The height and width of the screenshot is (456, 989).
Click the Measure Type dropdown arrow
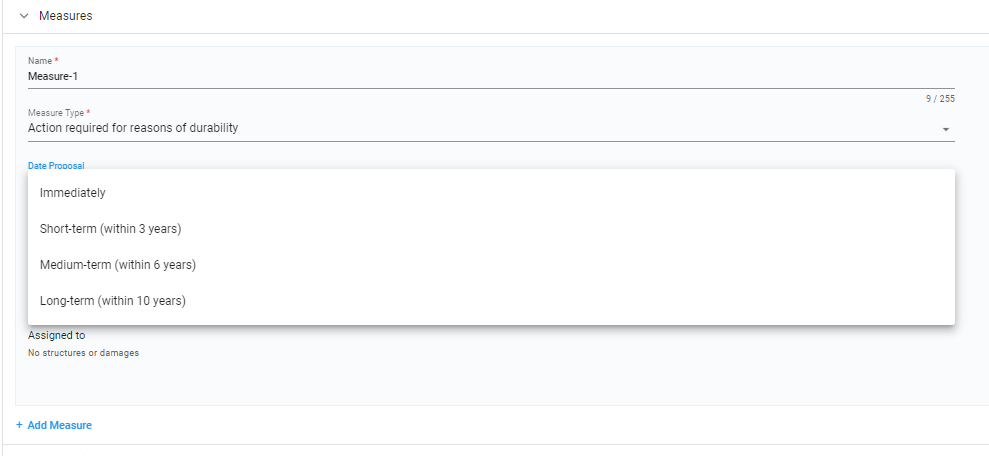(945, 129)
